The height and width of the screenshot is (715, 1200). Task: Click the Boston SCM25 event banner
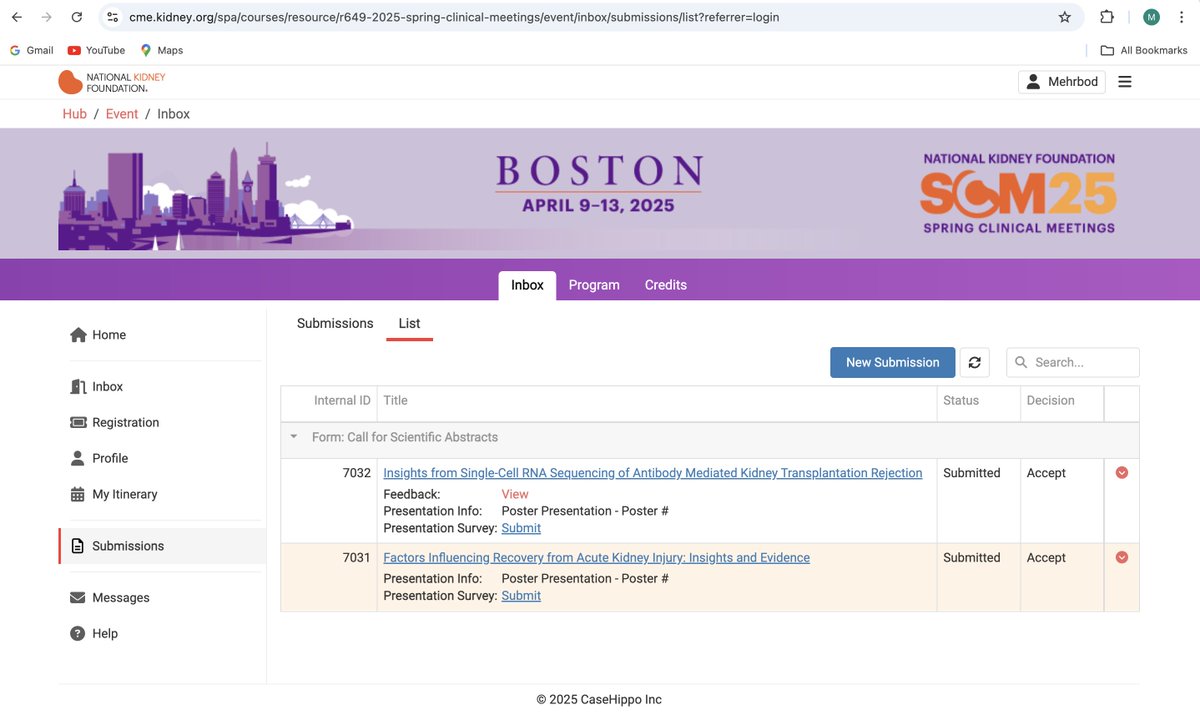600,193
